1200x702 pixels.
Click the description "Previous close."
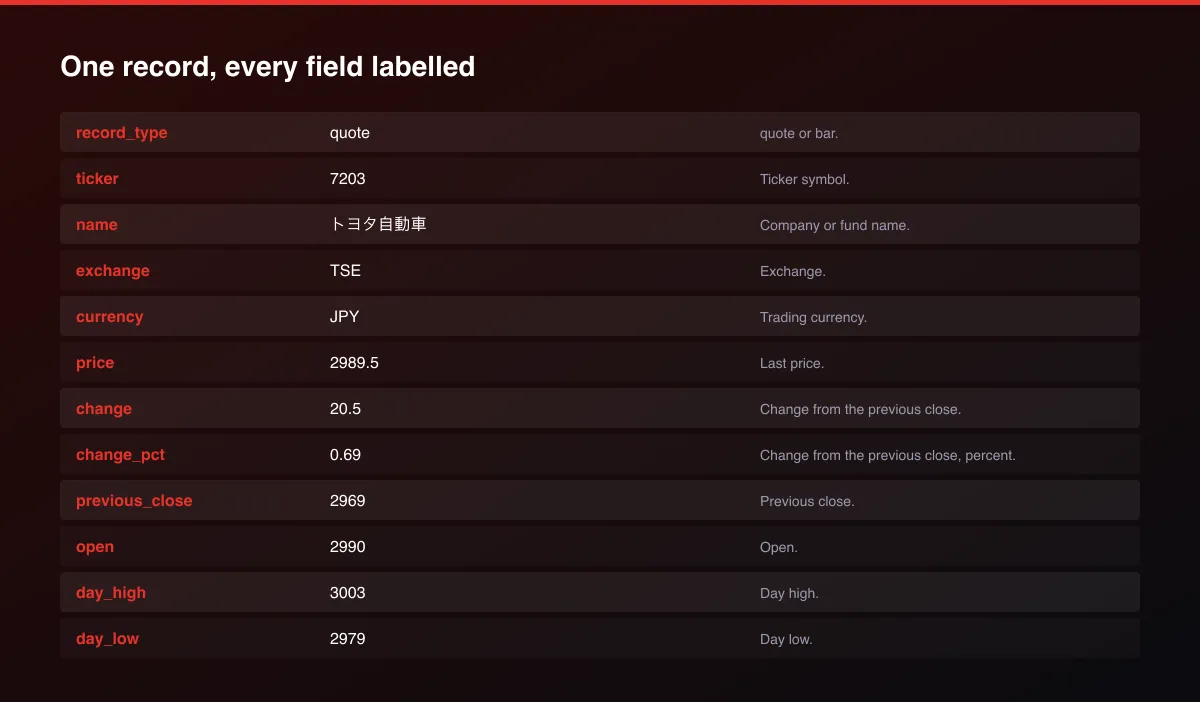pyautogui.click(x=807, y=501)
